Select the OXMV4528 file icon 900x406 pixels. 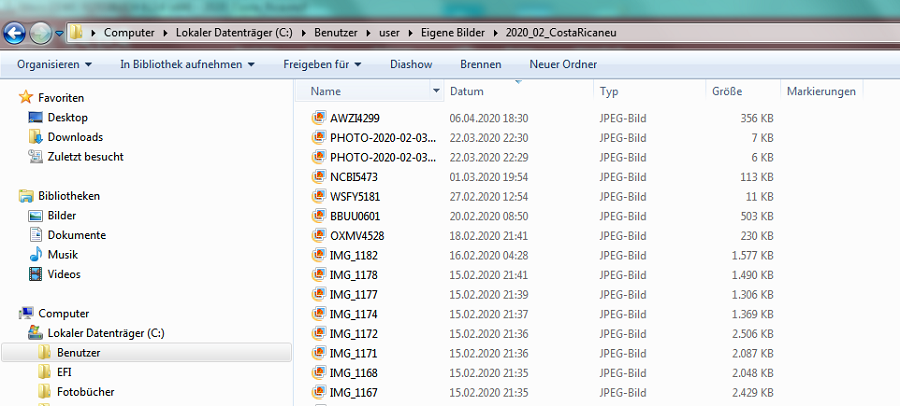[319, 235]
